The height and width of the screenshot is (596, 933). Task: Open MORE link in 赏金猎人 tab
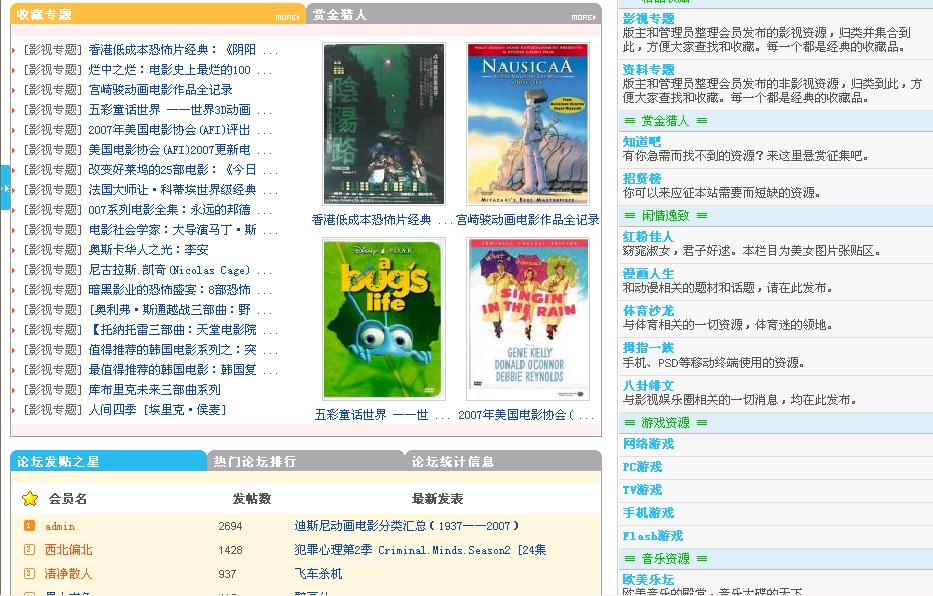tap(584, 17)
